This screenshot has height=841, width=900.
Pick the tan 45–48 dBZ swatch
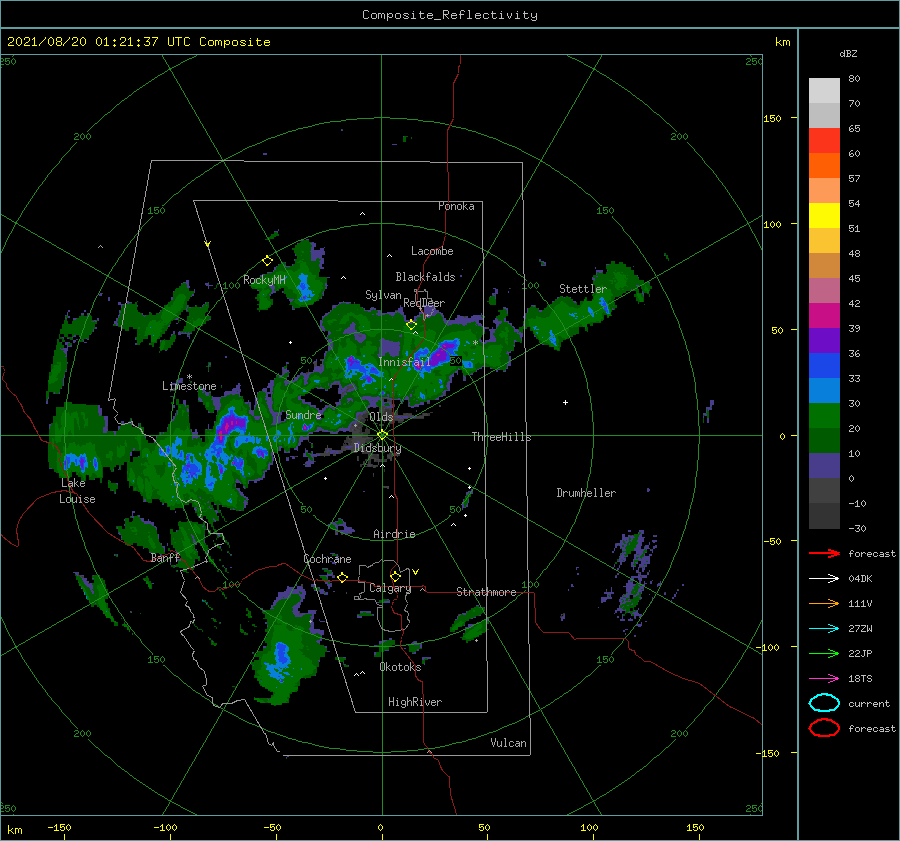pyautogui.click(x=824, y=266)
